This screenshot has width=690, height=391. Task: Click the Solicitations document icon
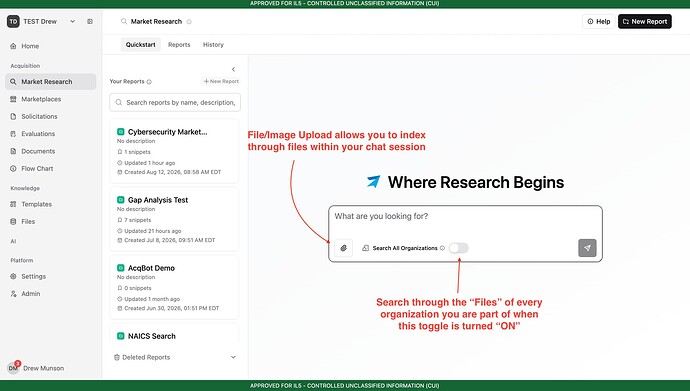point(13,116)
